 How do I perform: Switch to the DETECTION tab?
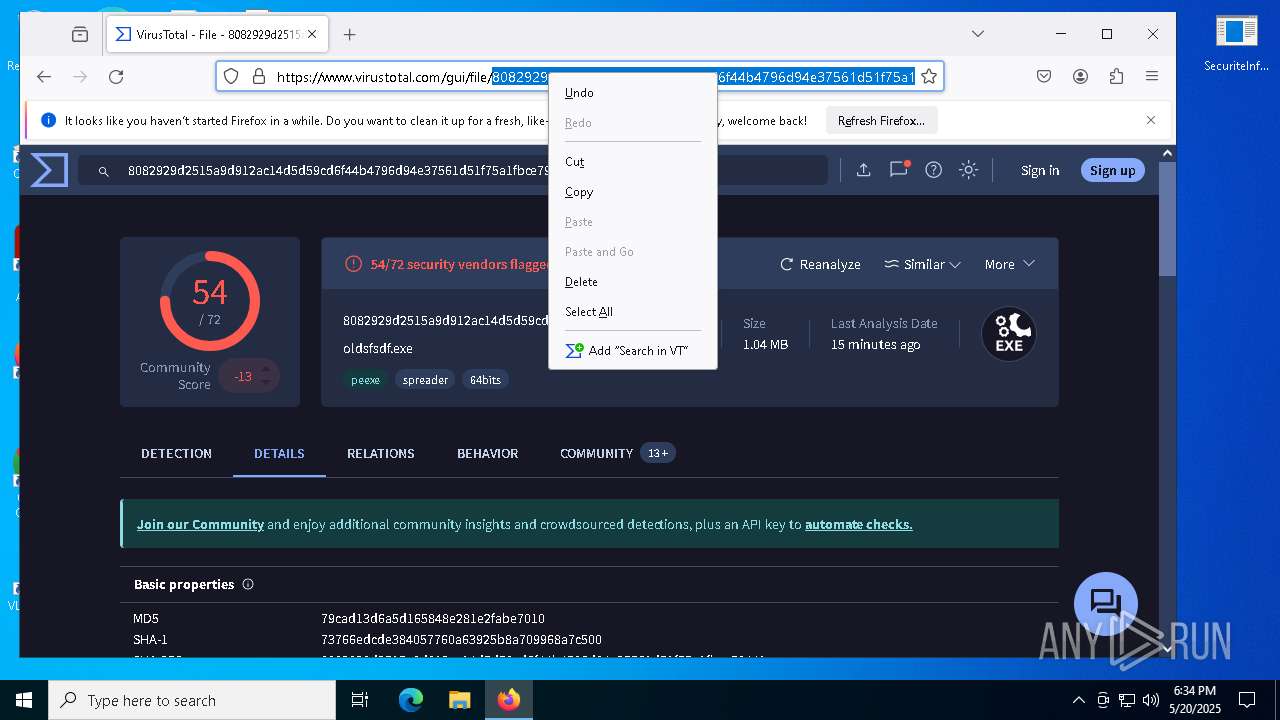click(176, 453)
